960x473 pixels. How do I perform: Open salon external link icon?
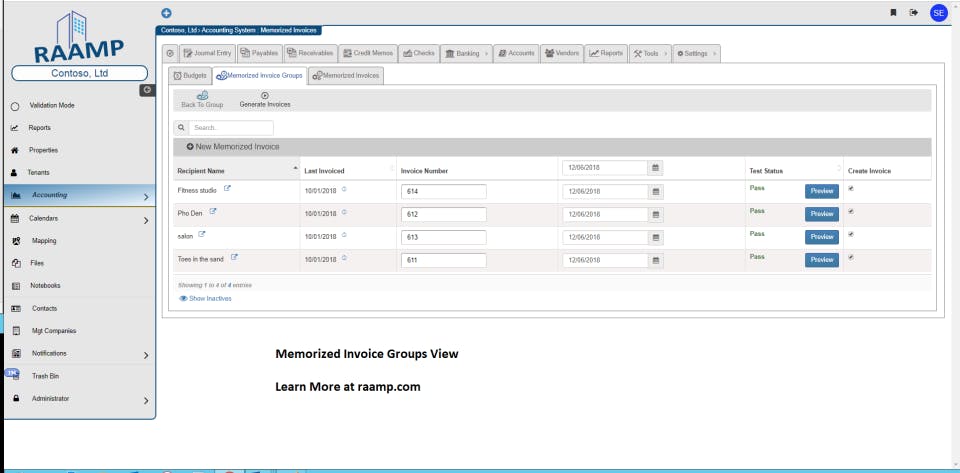(x=202, y=234)
